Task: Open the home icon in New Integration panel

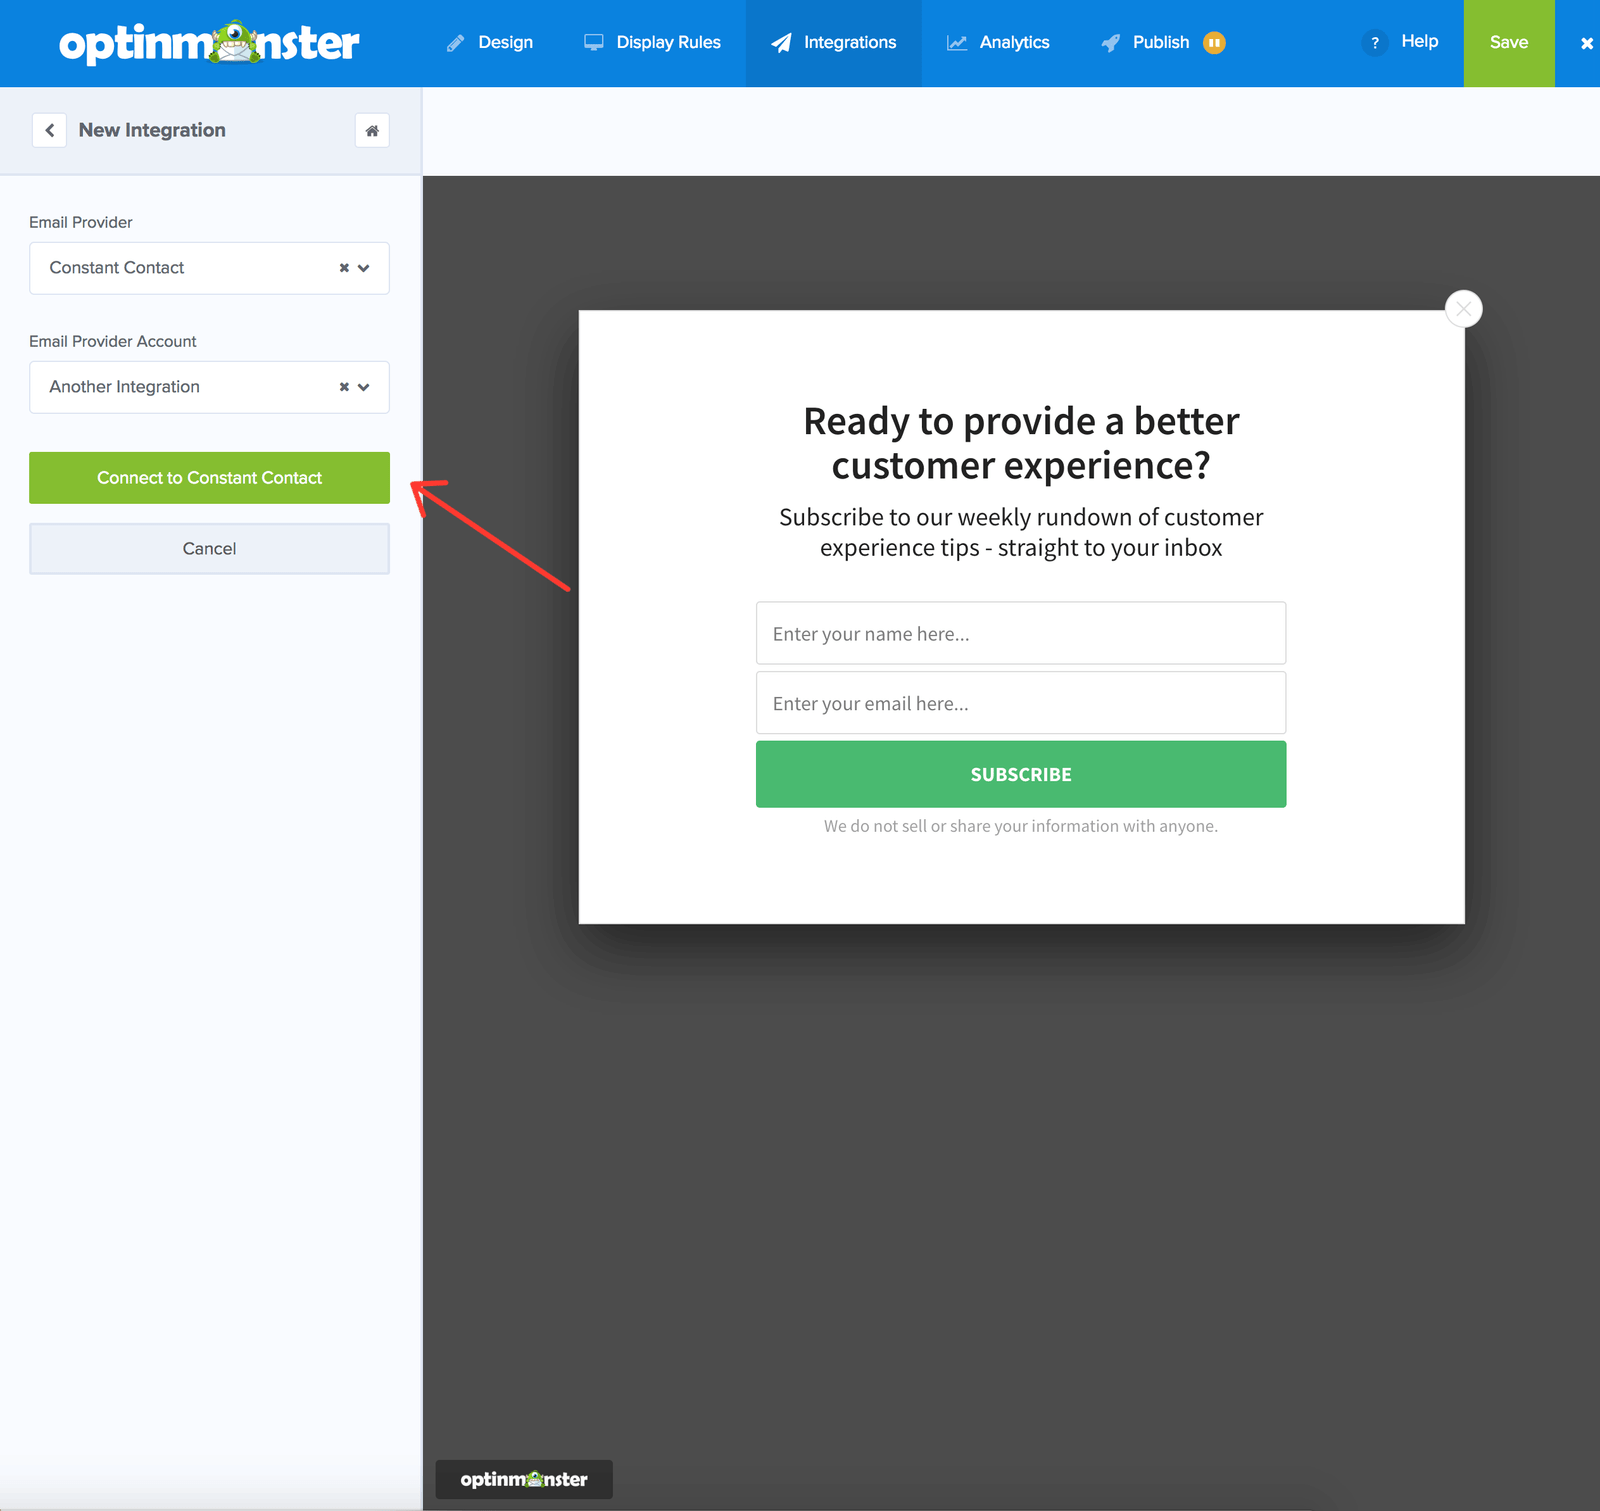Action: [x=372, y=130]
